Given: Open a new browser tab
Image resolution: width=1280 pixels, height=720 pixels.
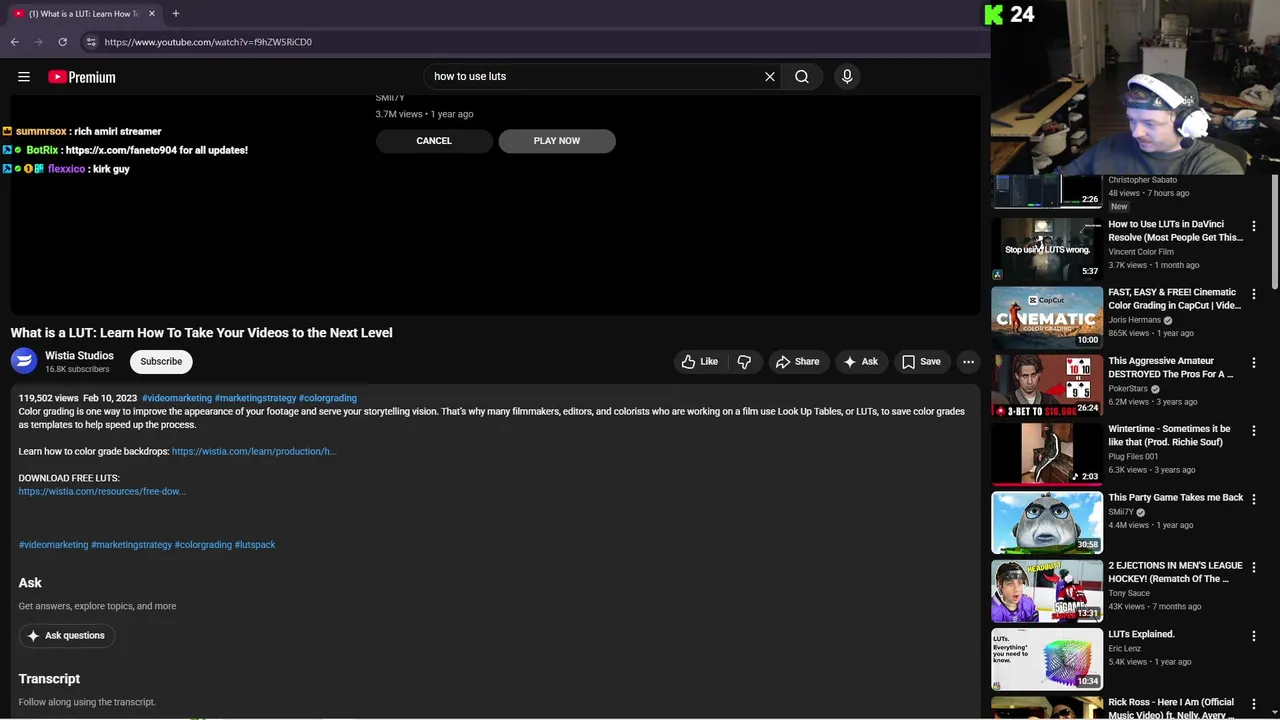Looking at the screenshot, I should pos(175,13).
